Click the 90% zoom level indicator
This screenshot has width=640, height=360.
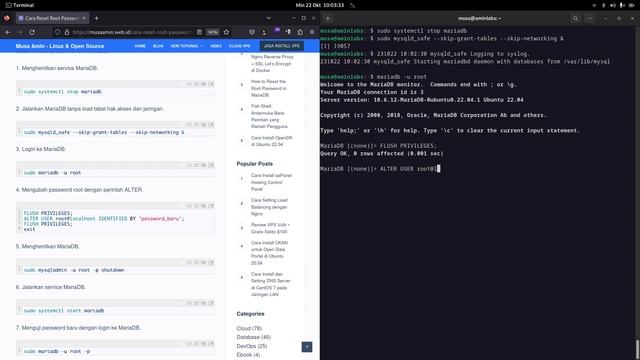click(x=213, y=32)
